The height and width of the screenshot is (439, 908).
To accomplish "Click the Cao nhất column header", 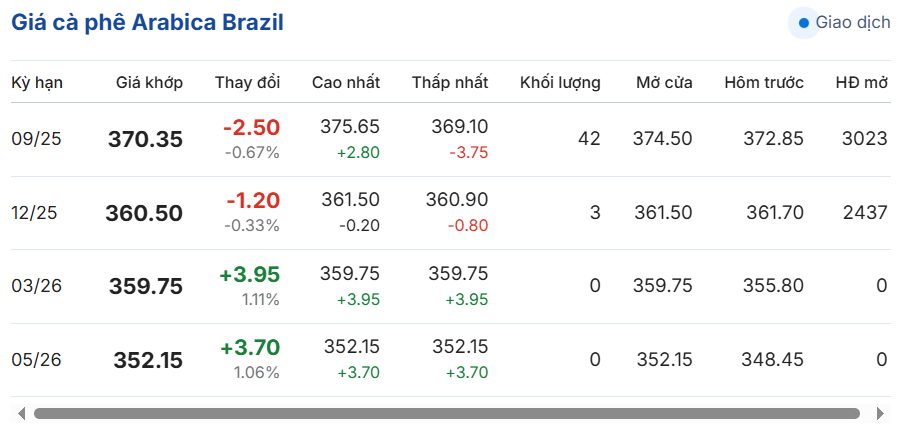I will 346,83.
